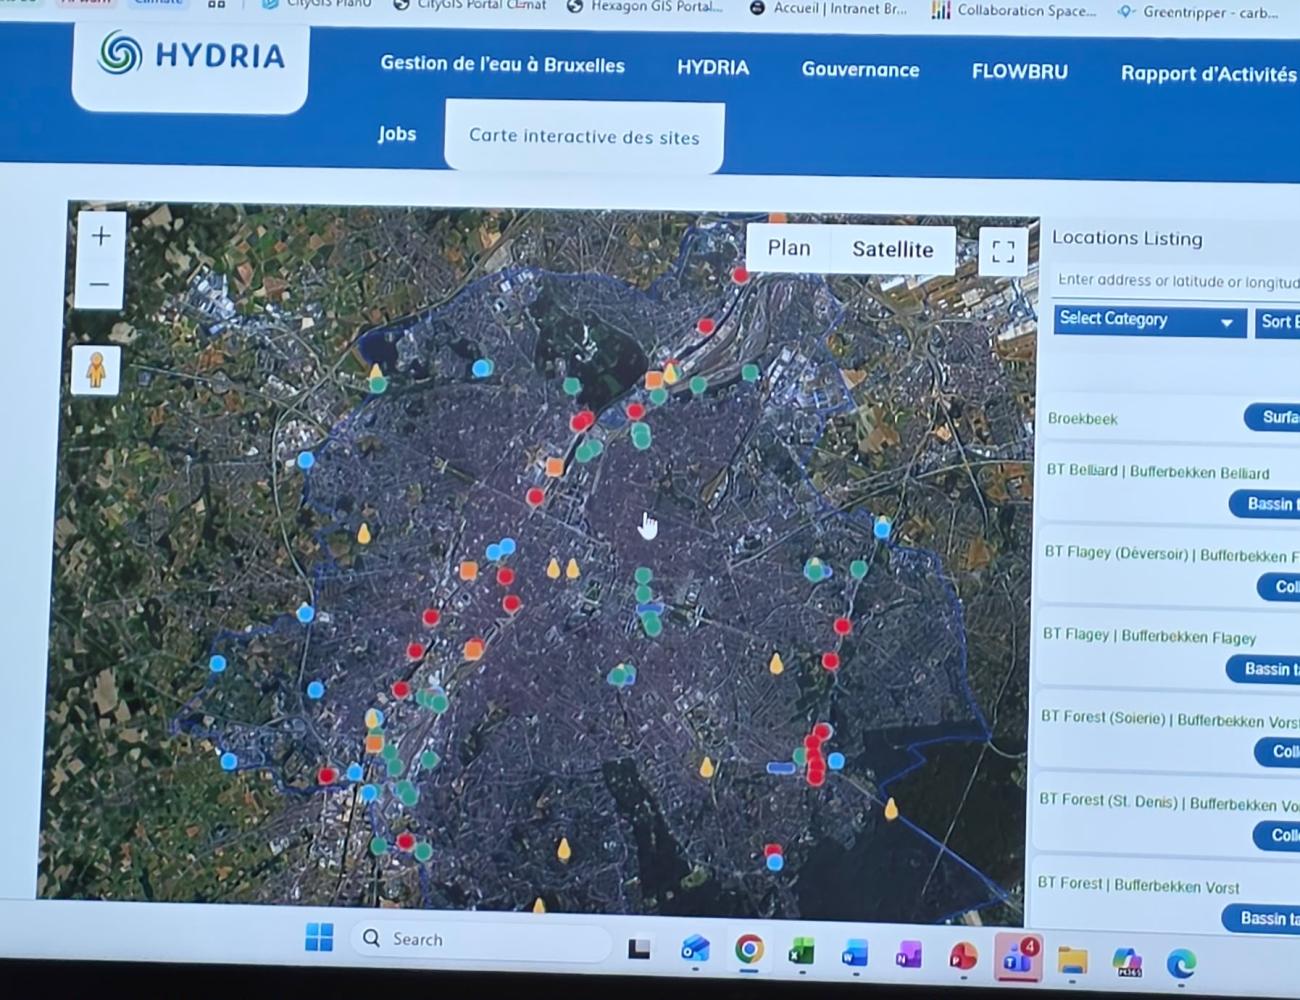Click the Bassin tag under BT Flagey | Bufferbekken Flagey
Image resolution: width=1300 pixels, height=1000 pixels.
[x=1263, y=669]
